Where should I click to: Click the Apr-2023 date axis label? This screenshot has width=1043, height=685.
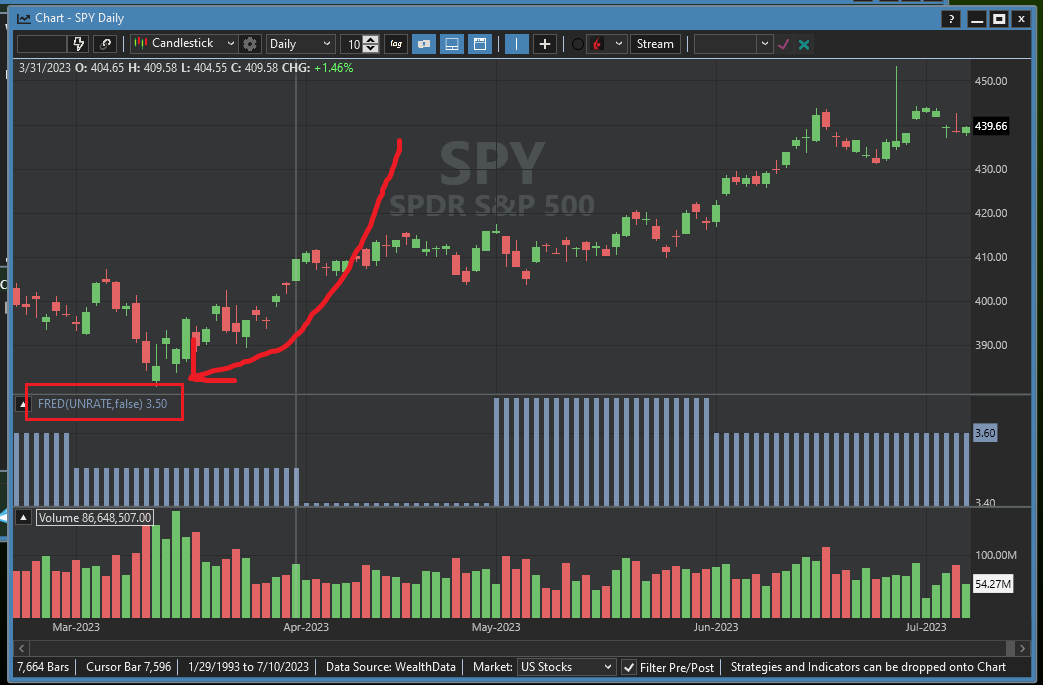(306, 627)
